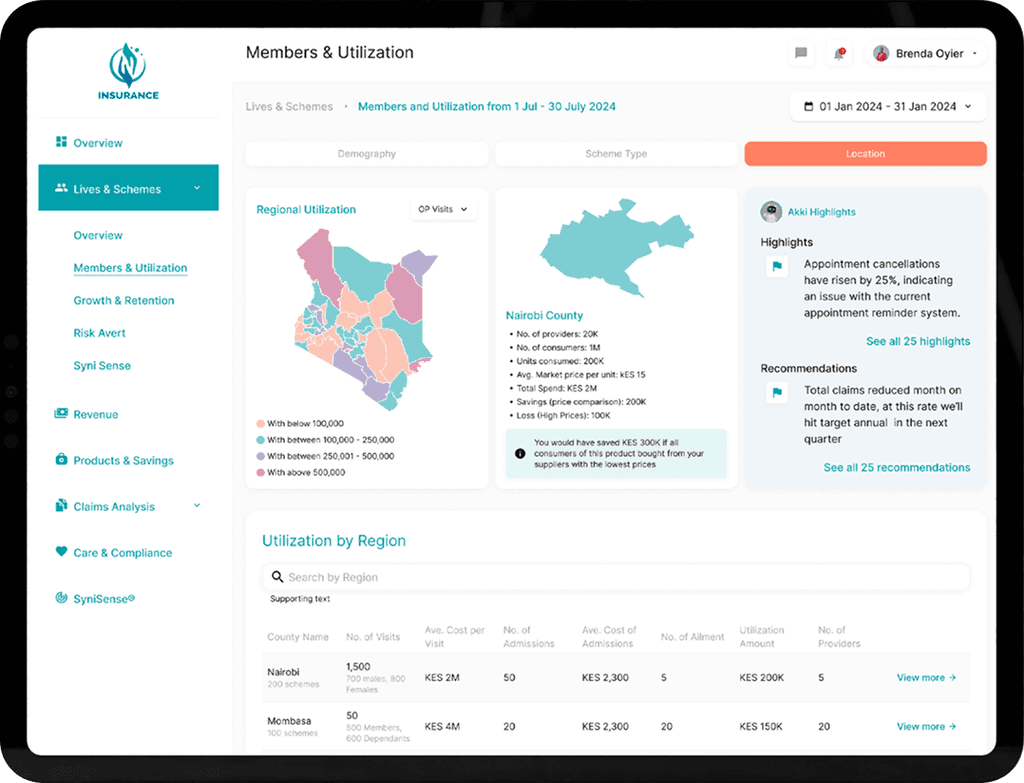1024x783 pixels.
Task: Open Growth & Retention submenu item
Action: pos(124,300)
